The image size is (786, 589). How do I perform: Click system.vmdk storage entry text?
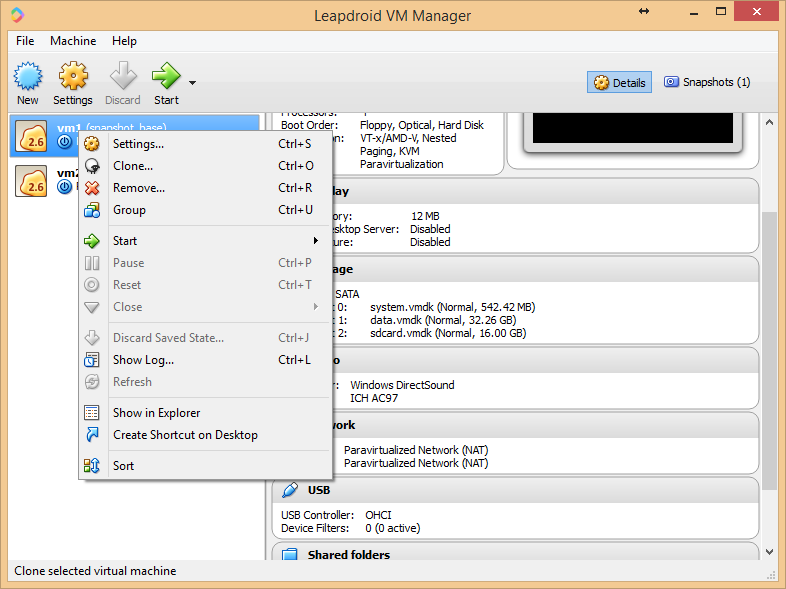coord(452,307)
